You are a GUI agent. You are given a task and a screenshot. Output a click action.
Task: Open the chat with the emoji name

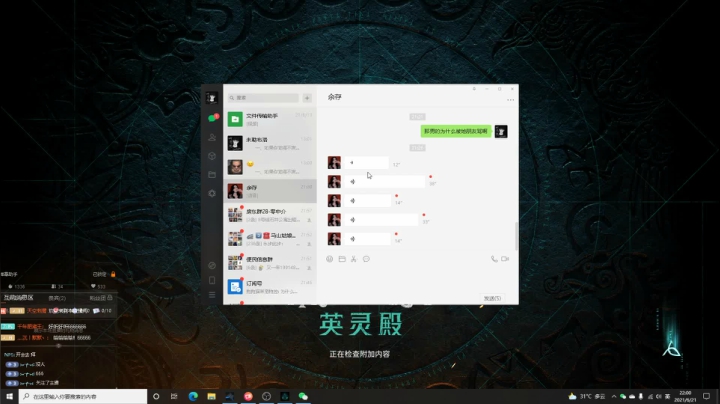(x=270, y=167)
